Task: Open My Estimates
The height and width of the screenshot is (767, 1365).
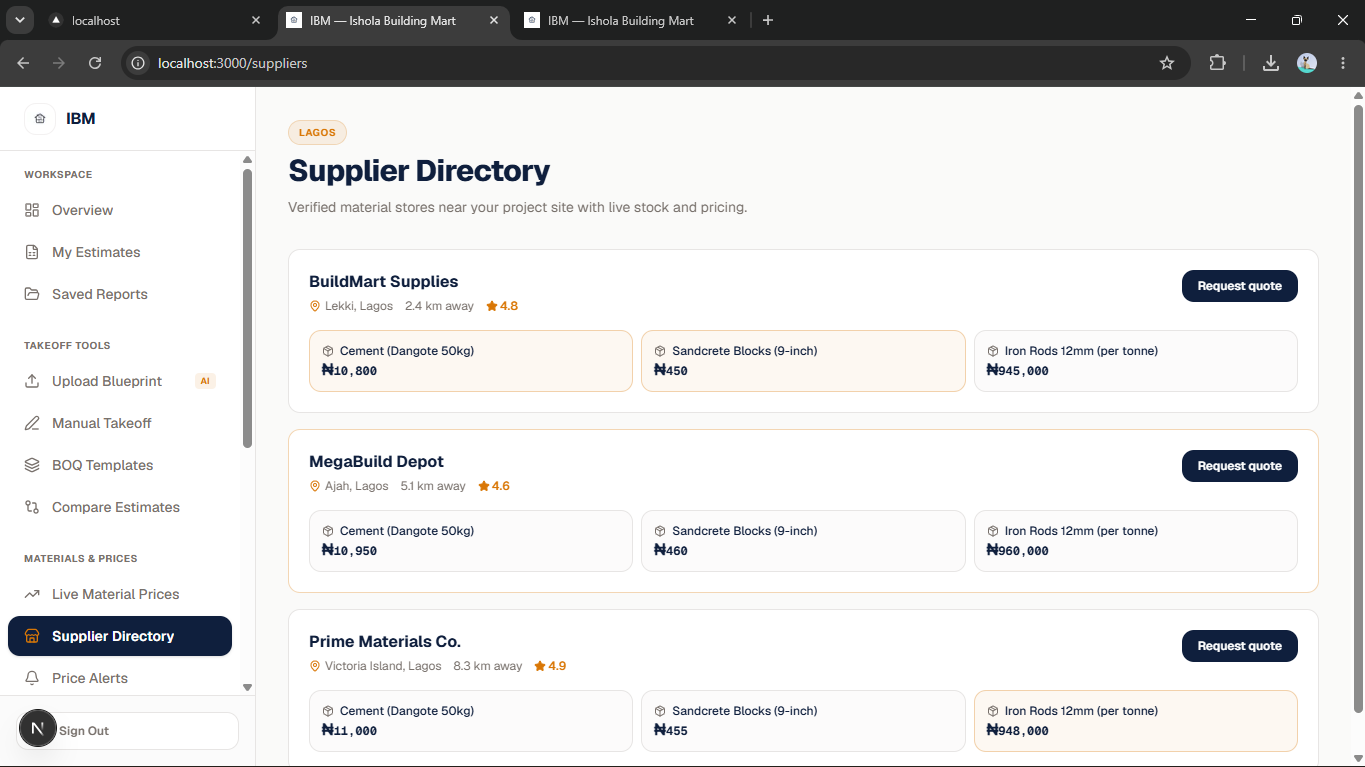Action: 120,252
